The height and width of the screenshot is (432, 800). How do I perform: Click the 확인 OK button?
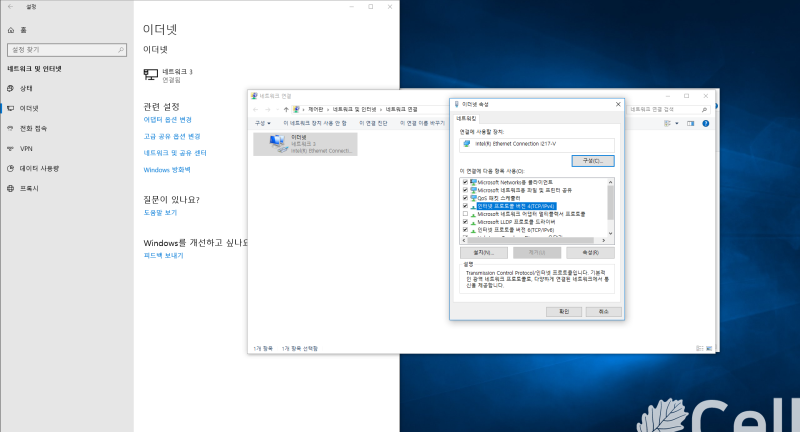point(564,312)
